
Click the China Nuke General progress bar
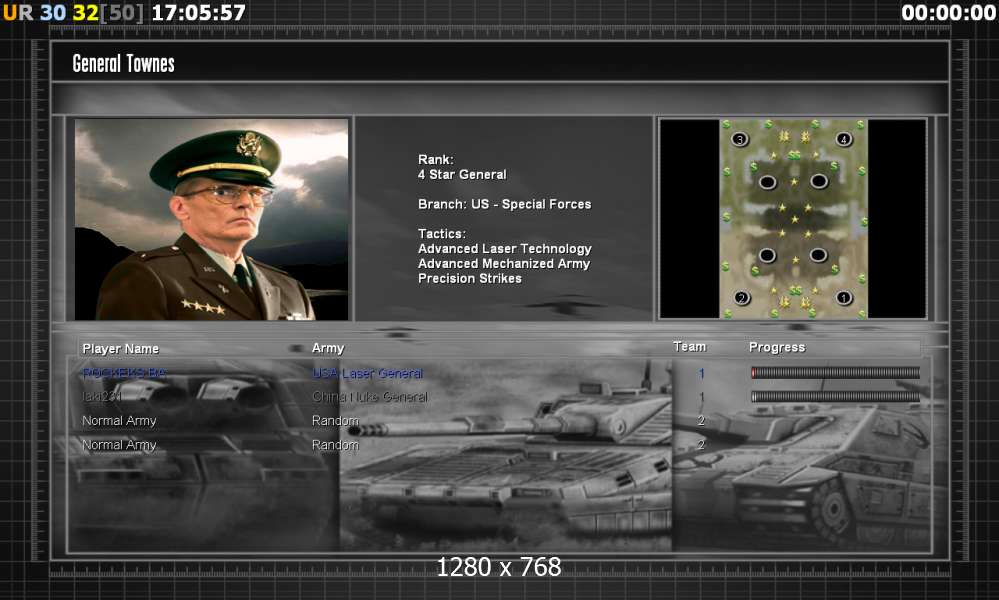click(835, 396)
